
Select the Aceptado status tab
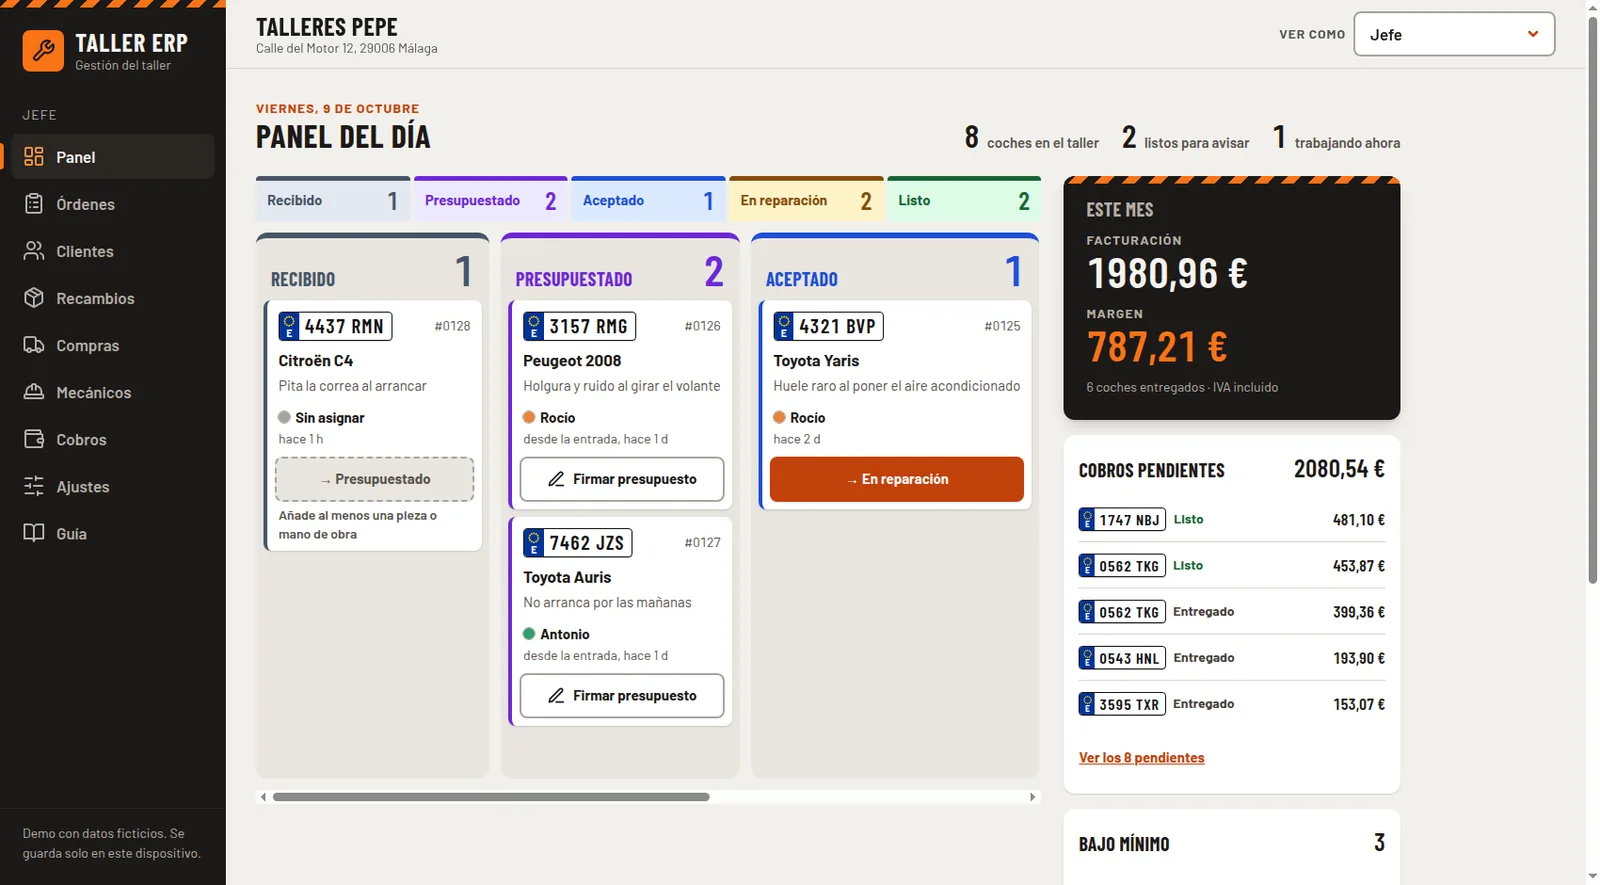pyautogui.click(x=648, y=200)
